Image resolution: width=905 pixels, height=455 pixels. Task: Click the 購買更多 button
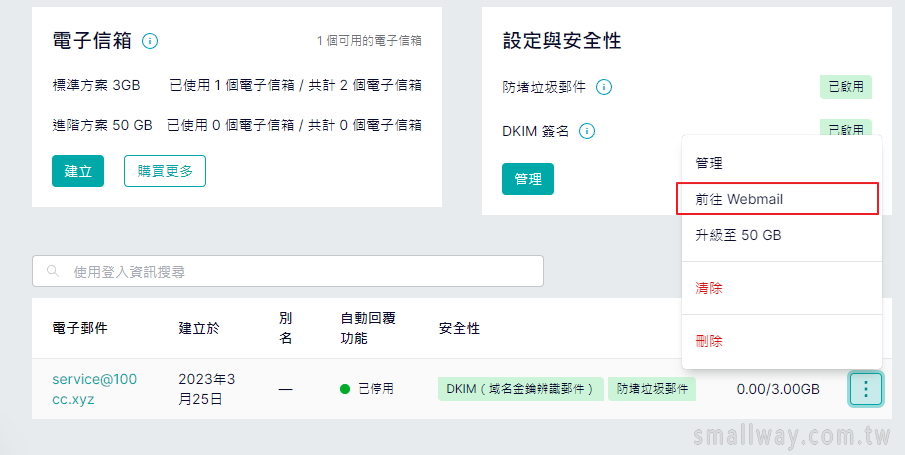coord(165,171)
